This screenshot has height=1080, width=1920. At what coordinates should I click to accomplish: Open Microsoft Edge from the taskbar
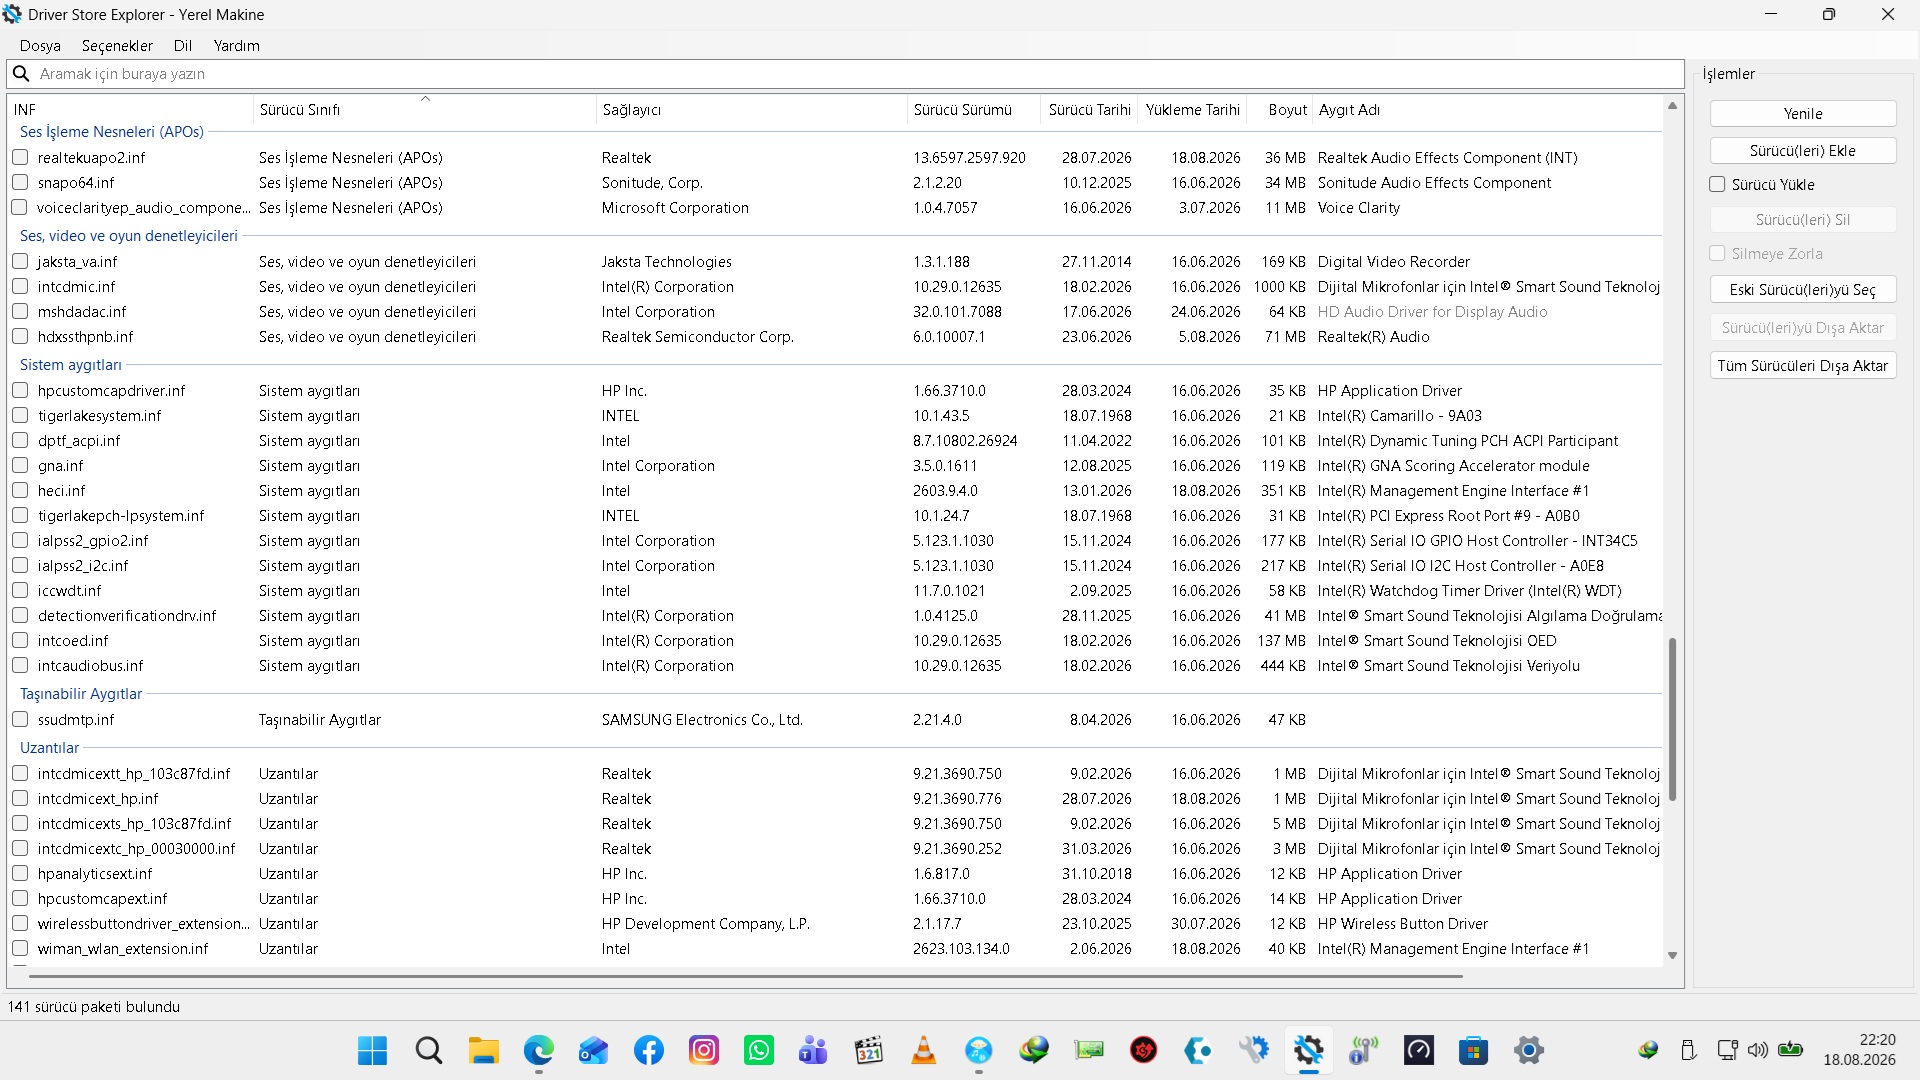[x=539, y=1050]
